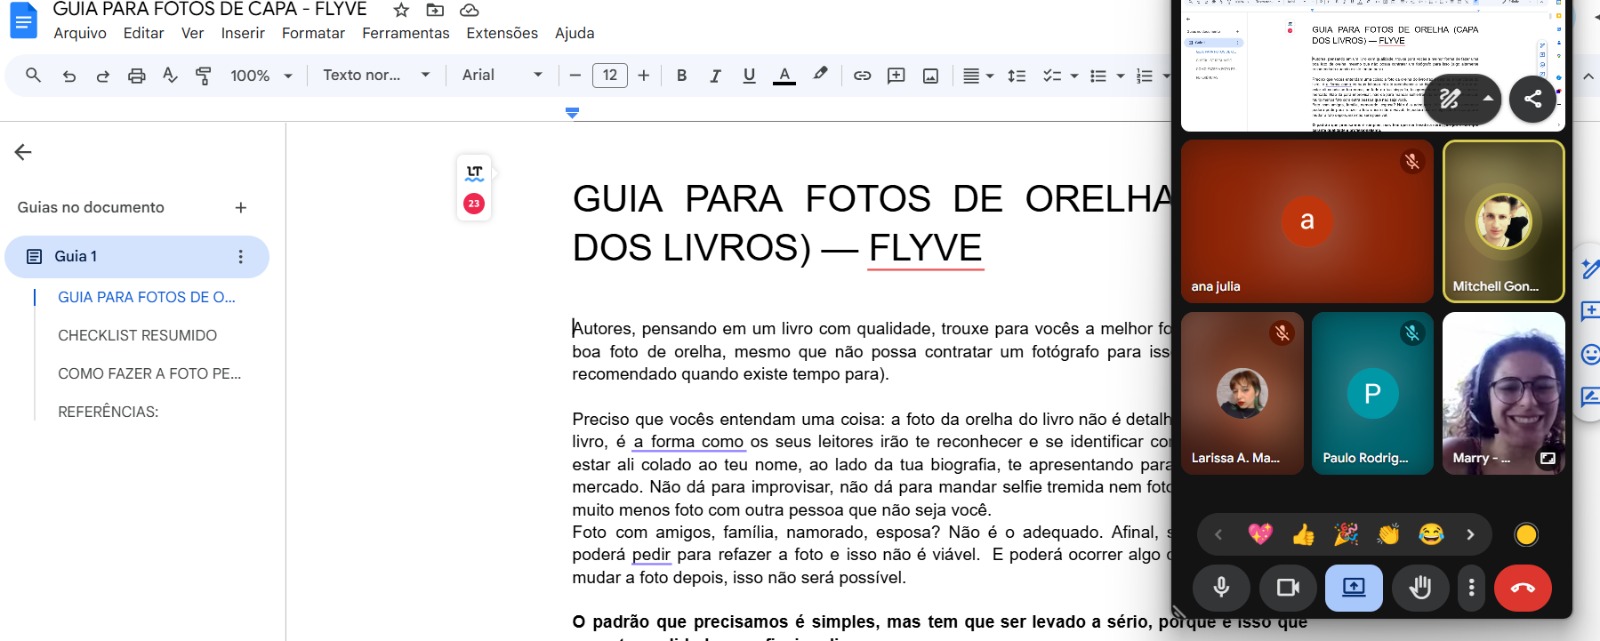Toggle the camera in the call

point(1288,588)
